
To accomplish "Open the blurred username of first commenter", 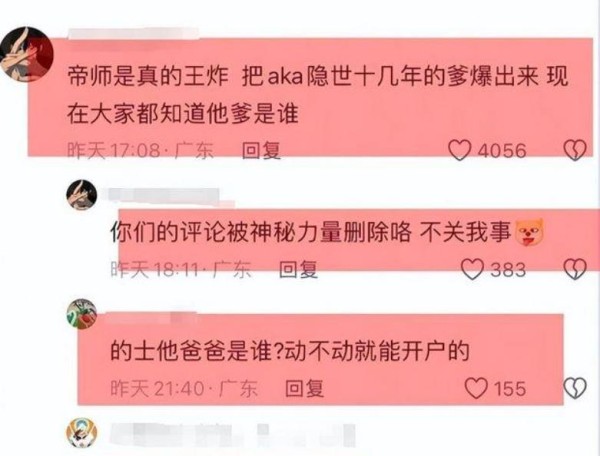I will point(134,33).
